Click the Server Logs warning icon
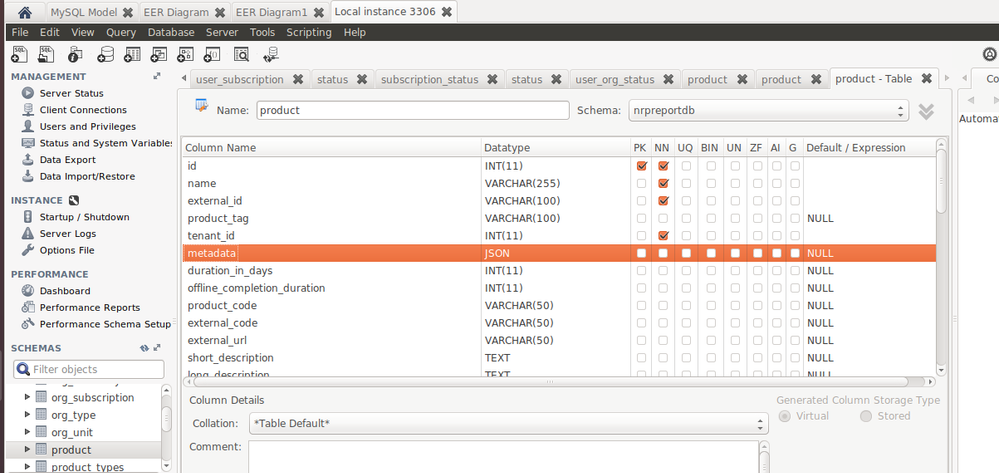This screenshot has height=473, width=999. coord(27,233)
